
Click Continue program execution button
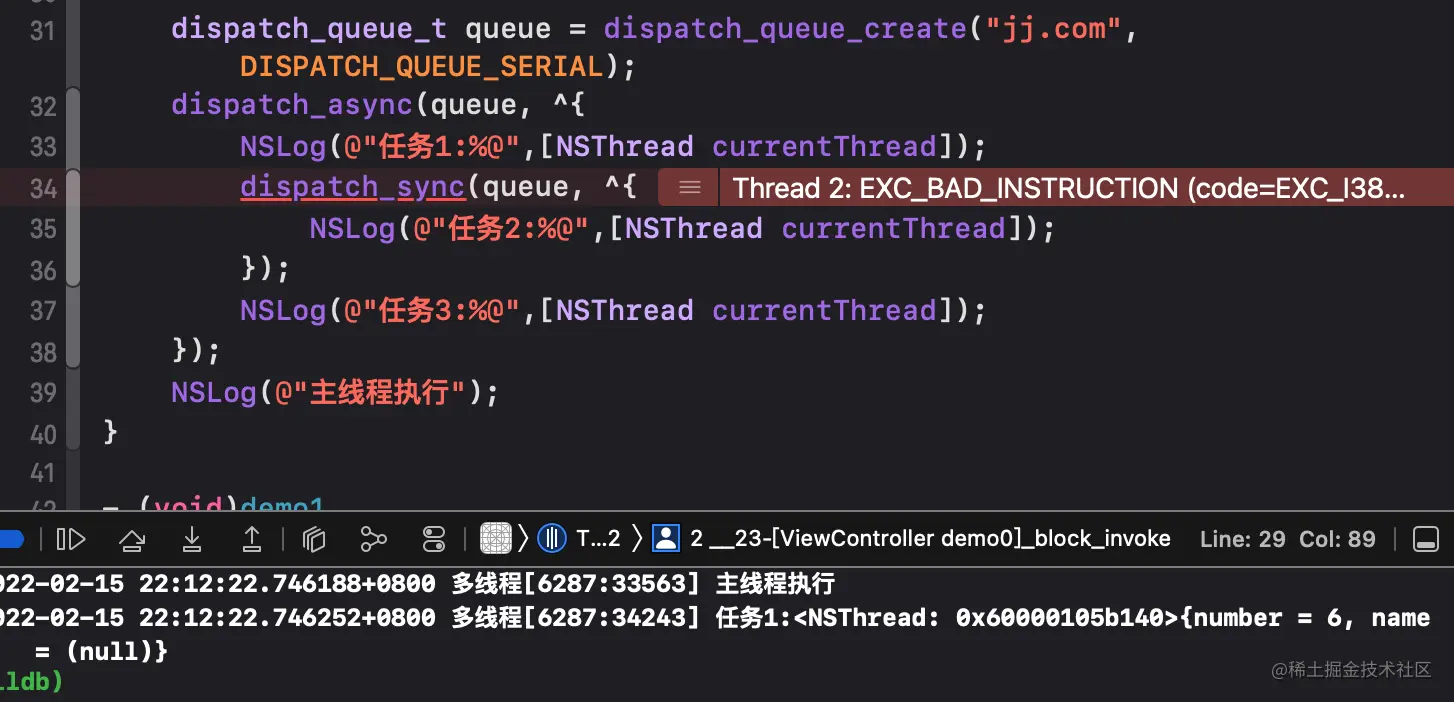tap(71, 540)
